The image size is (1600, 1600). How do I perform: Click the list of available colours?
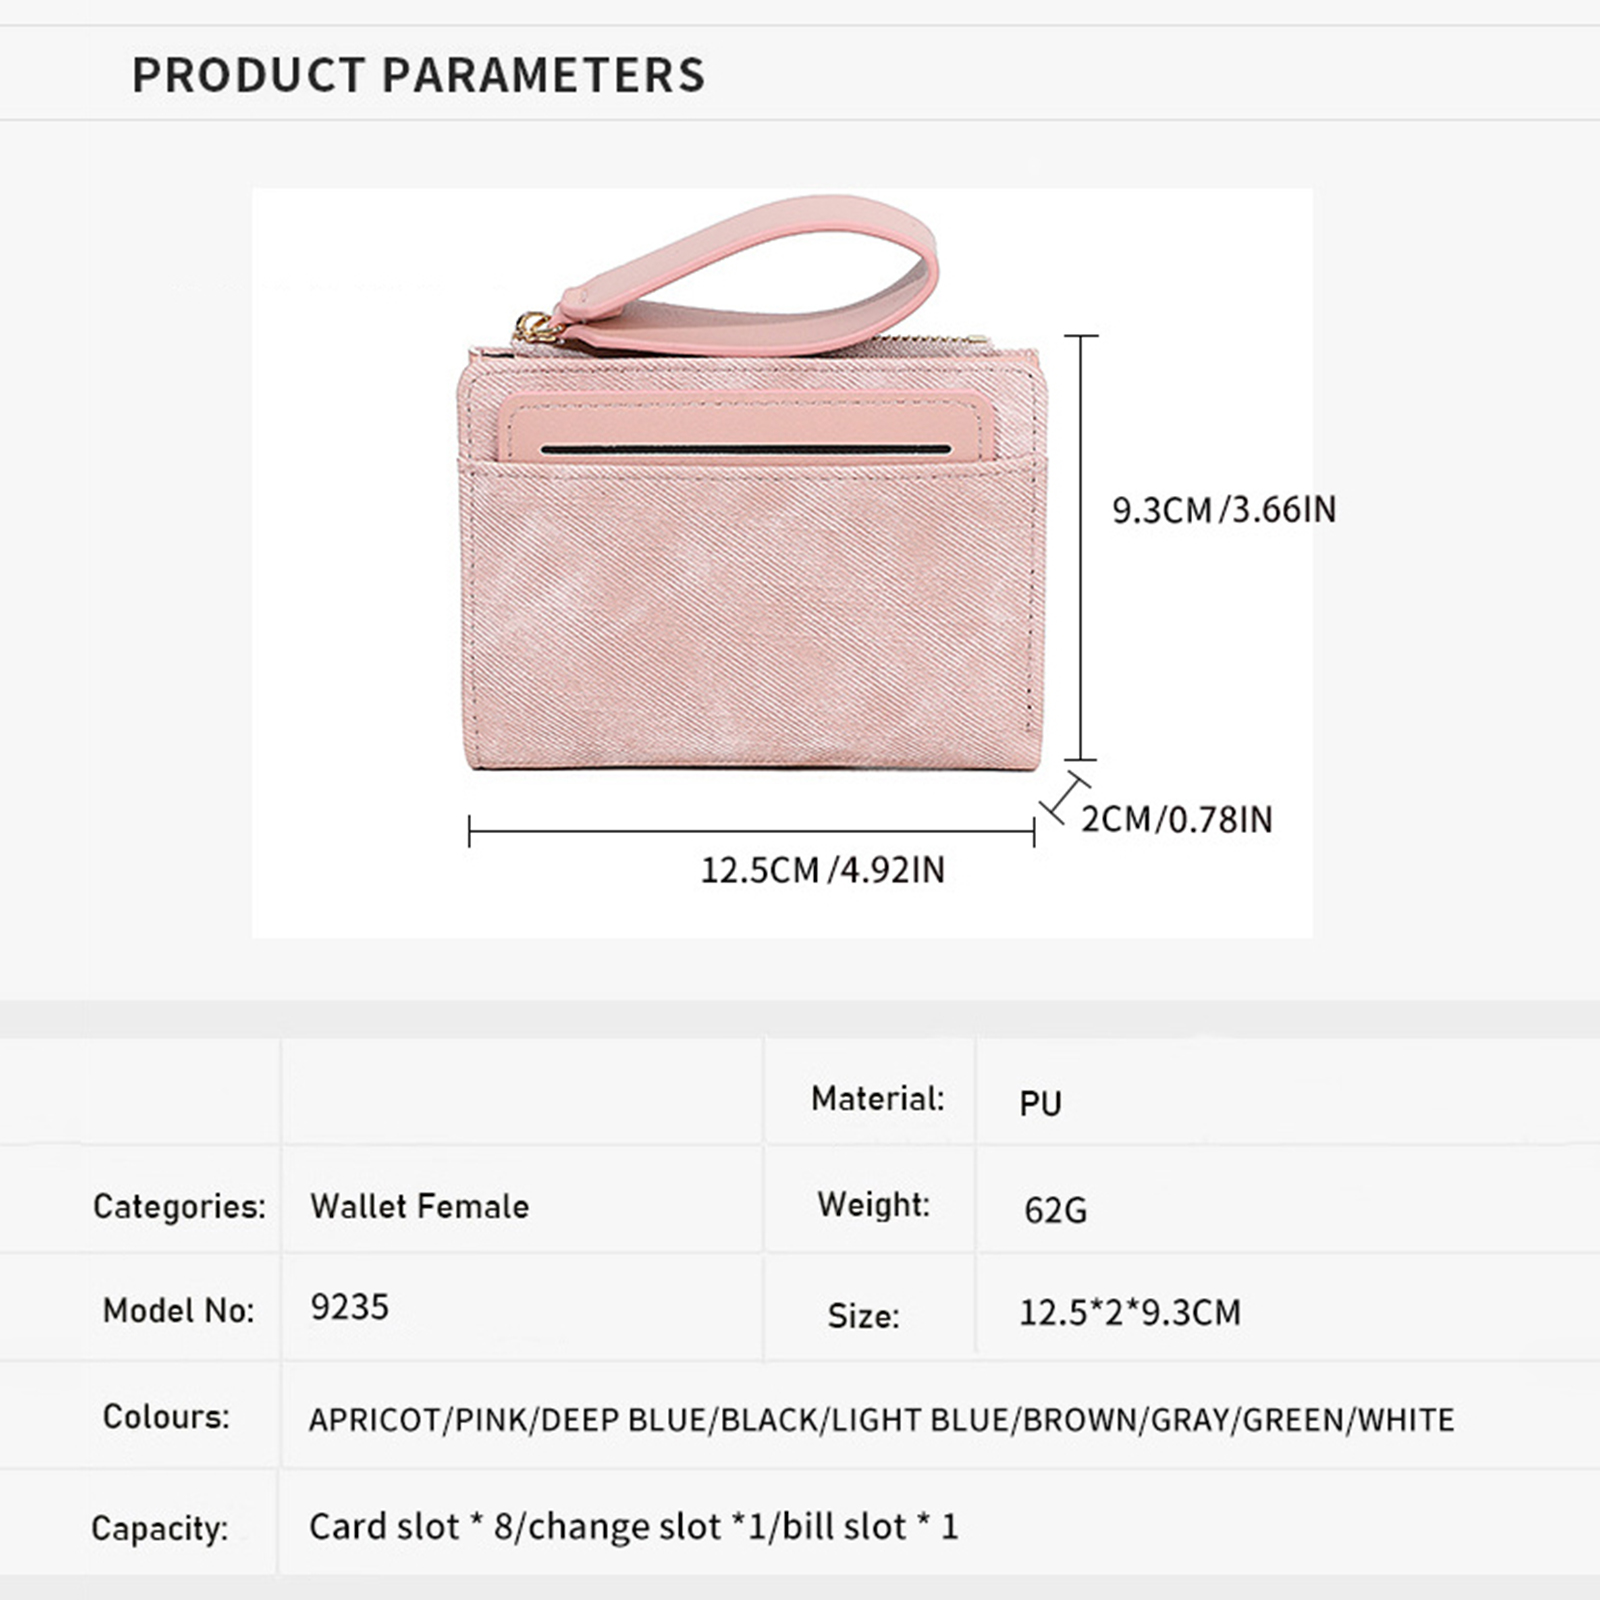(x=881, y=1420)
